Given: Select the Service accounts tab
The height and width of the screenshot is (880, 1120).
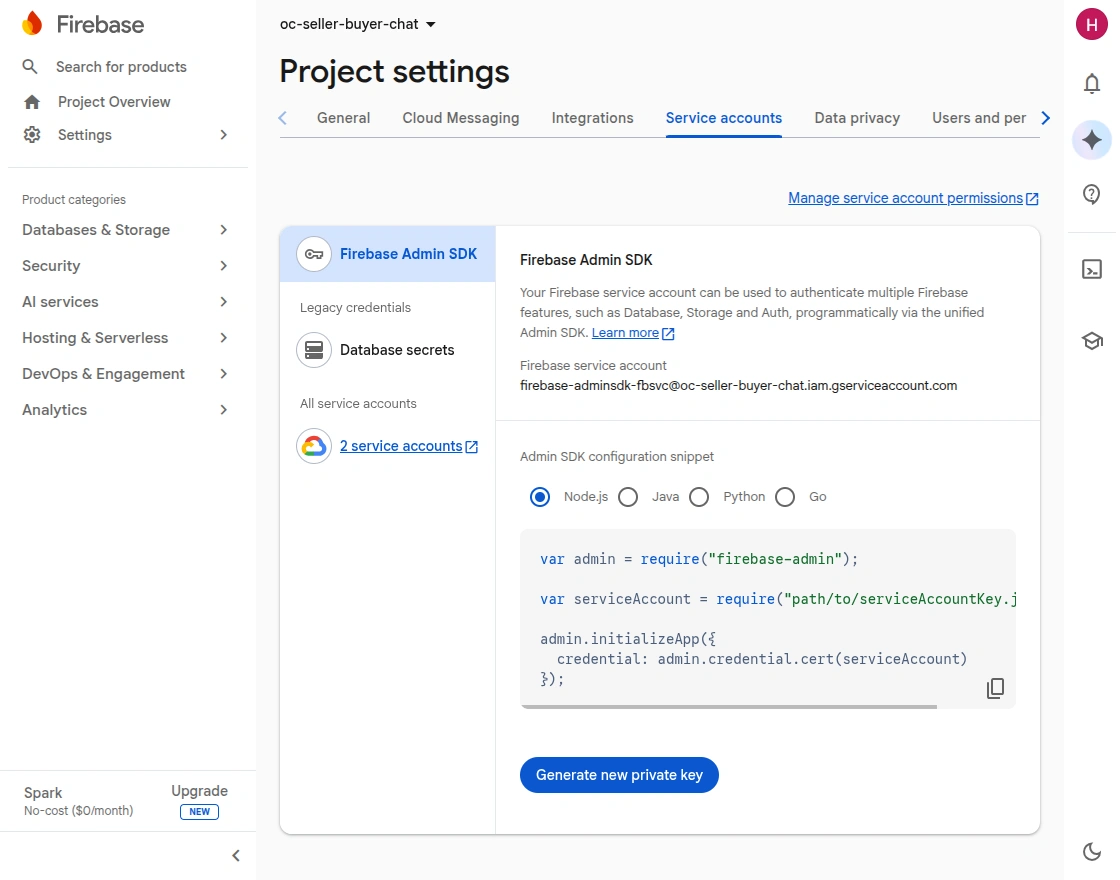Looking at the screenshot, I should [x=724, y=118].
